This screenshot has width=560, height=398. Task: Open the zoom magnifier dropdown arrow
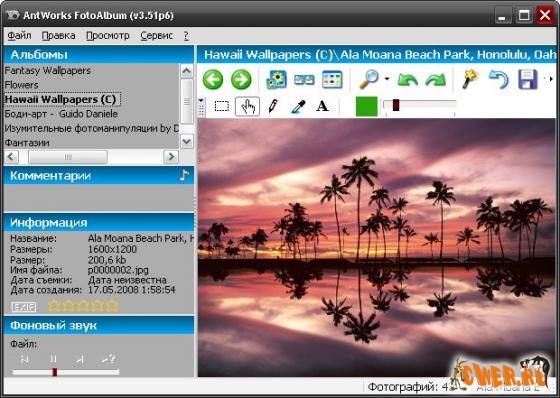tap(387, 79)
